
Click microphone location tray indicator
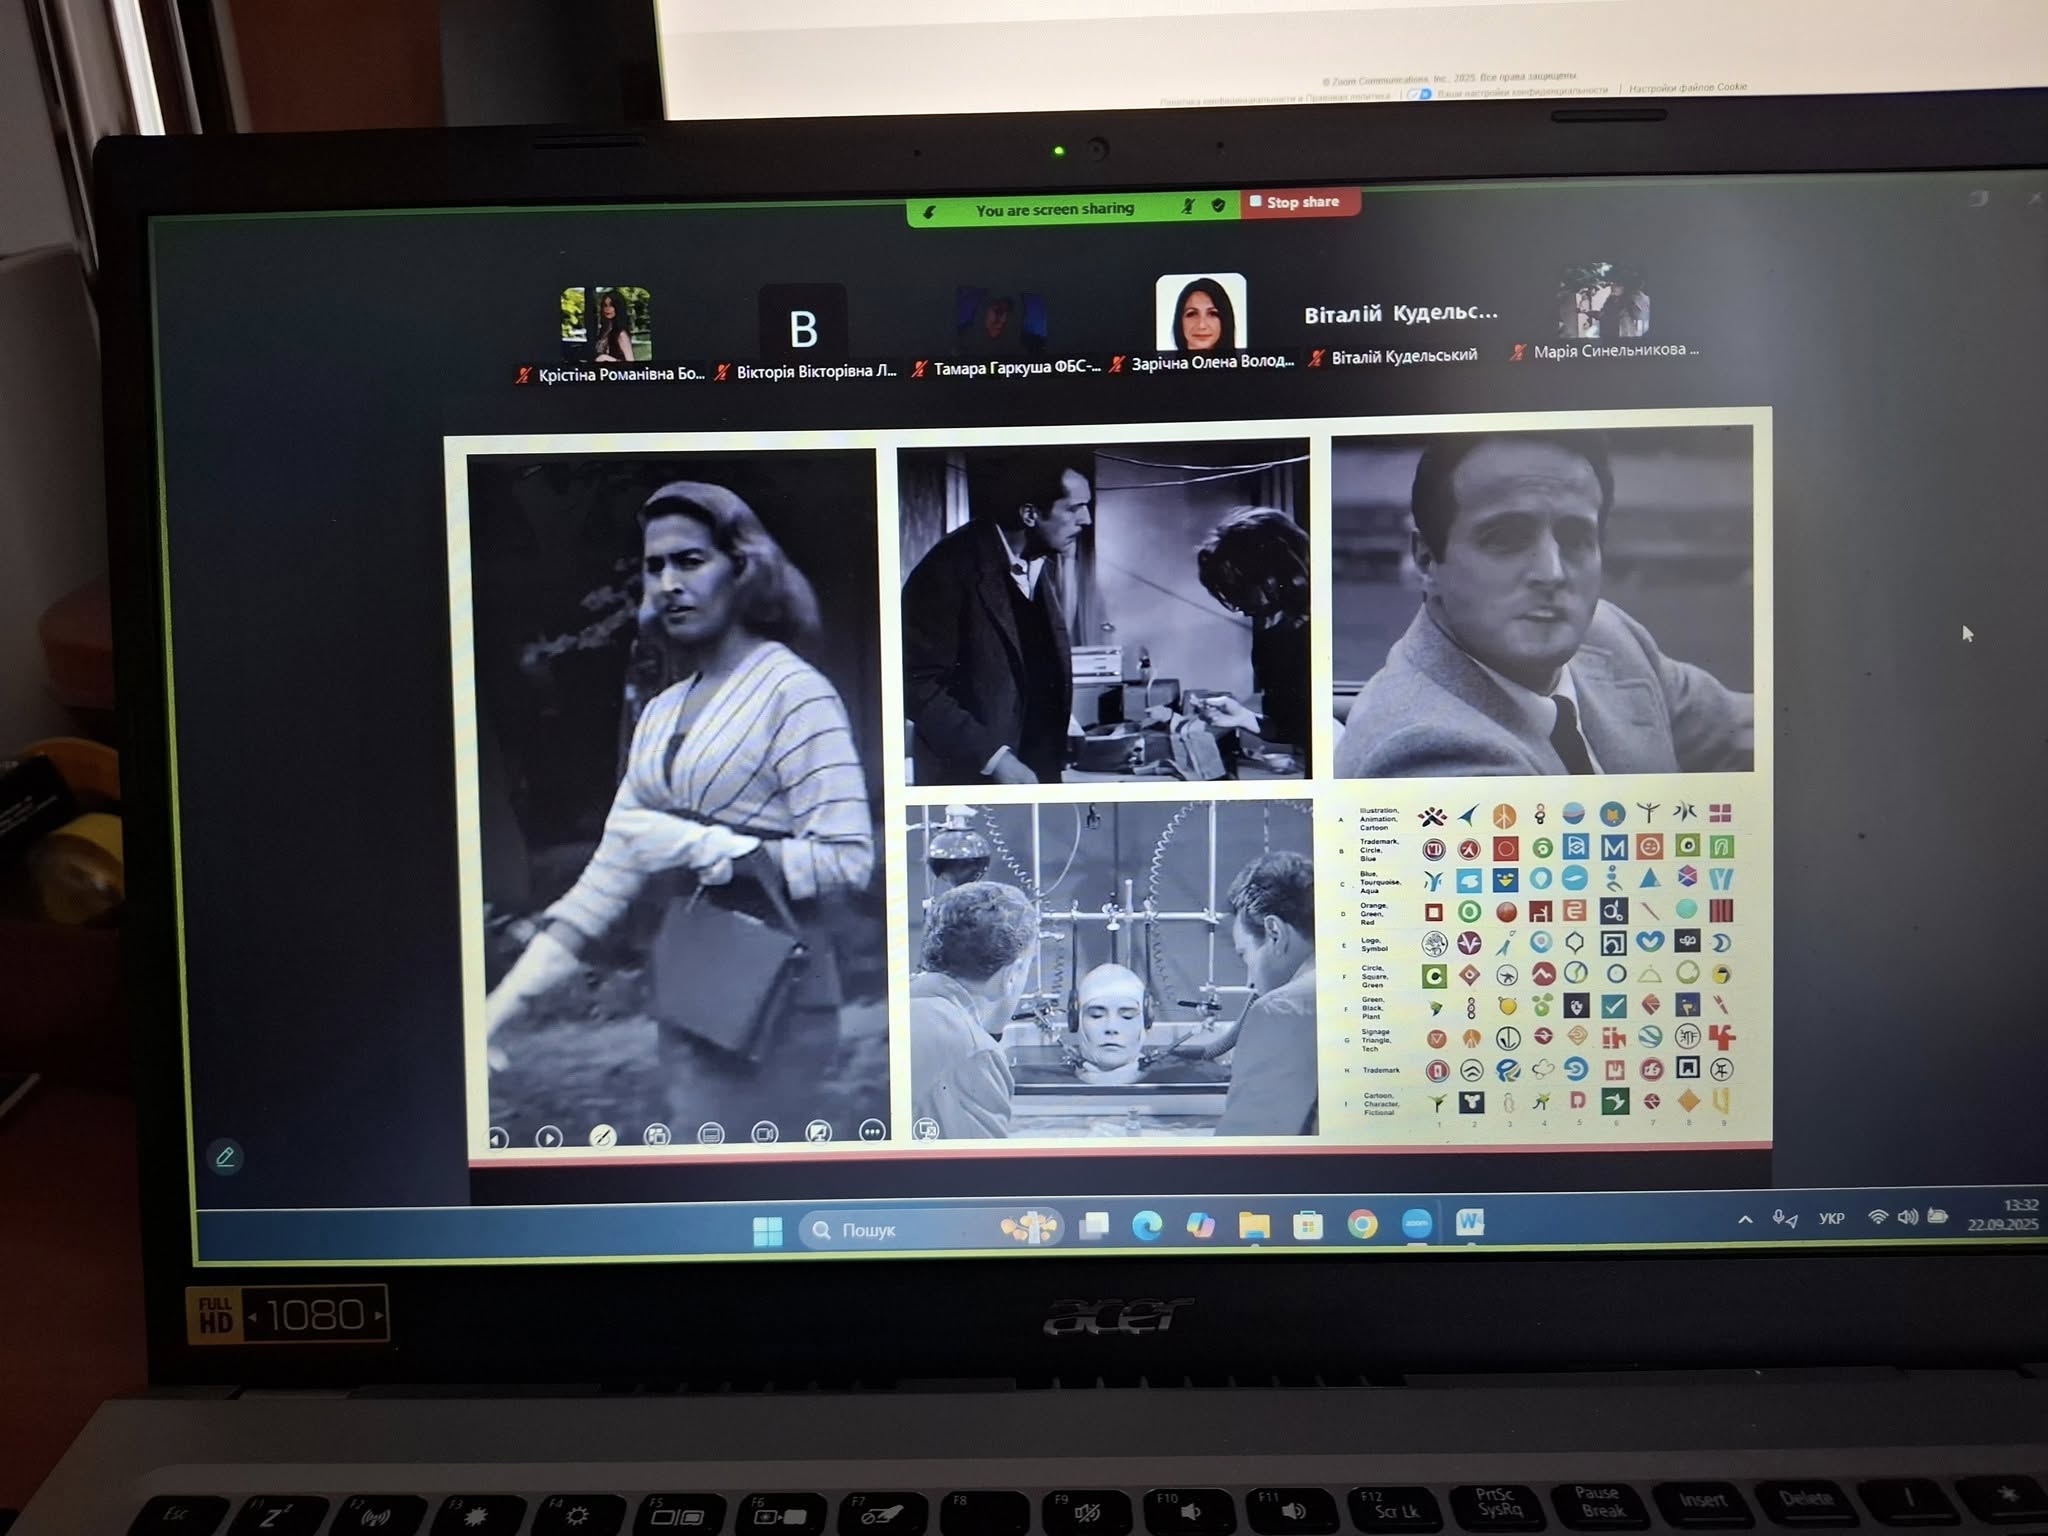(1785, 1219)
